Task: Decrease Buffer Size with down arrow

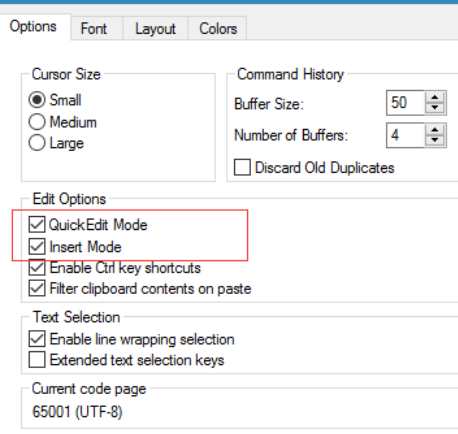Action: point(434,108)
